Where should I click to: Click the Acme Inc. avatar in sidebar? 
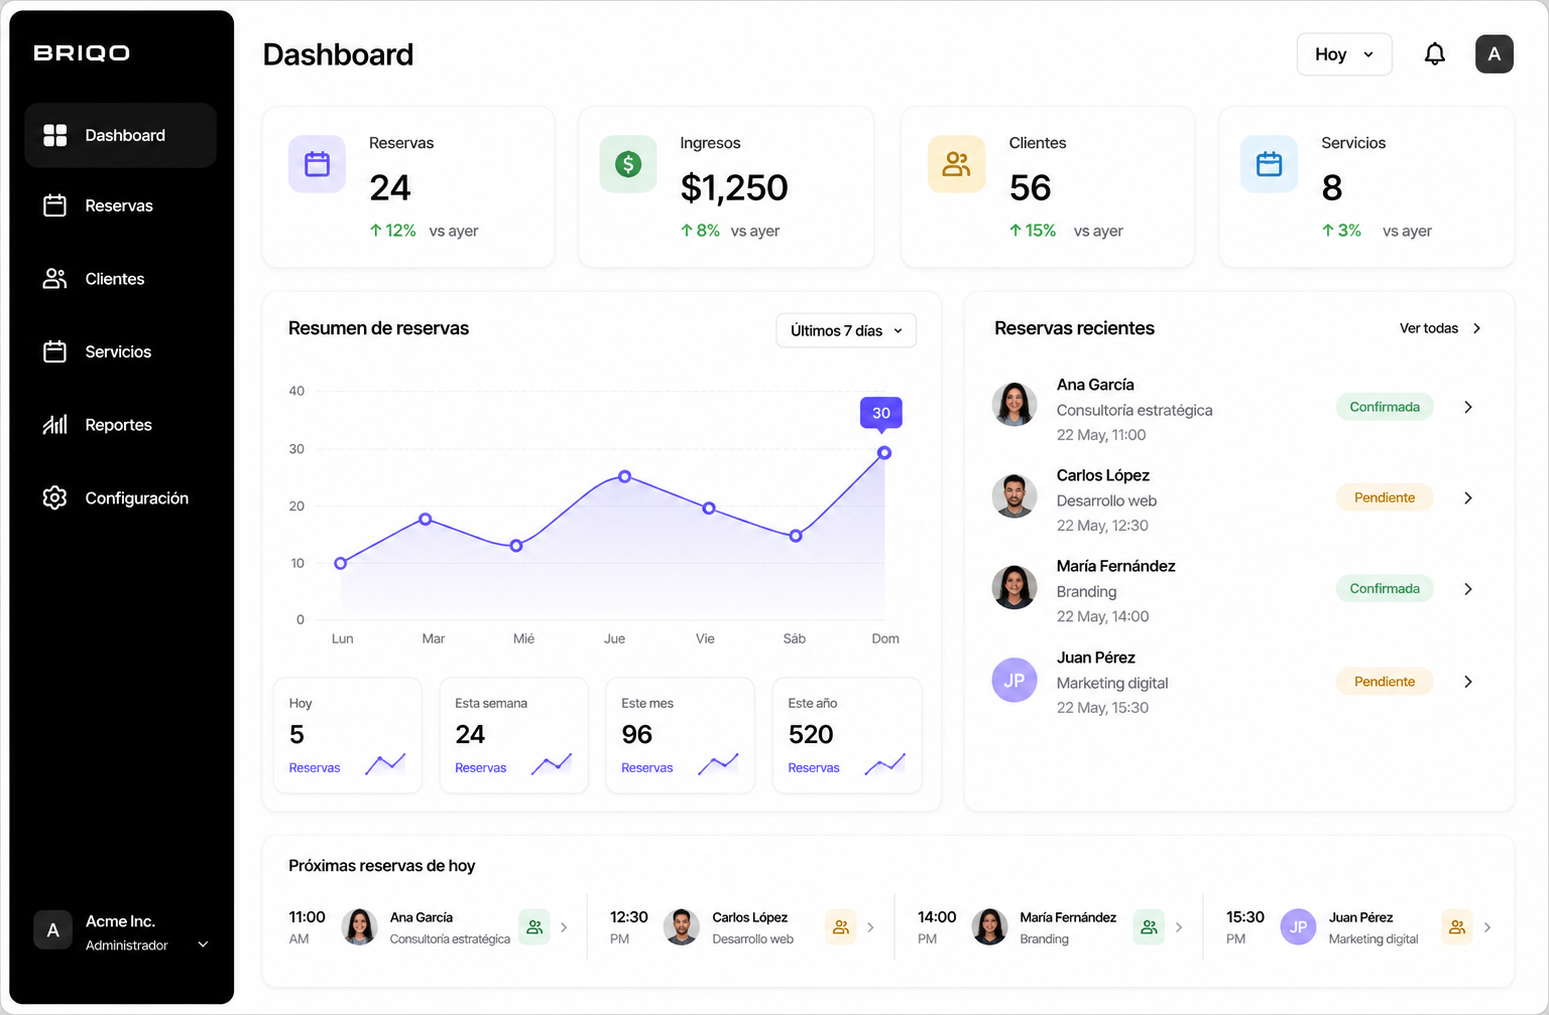[x=53, y=930]
